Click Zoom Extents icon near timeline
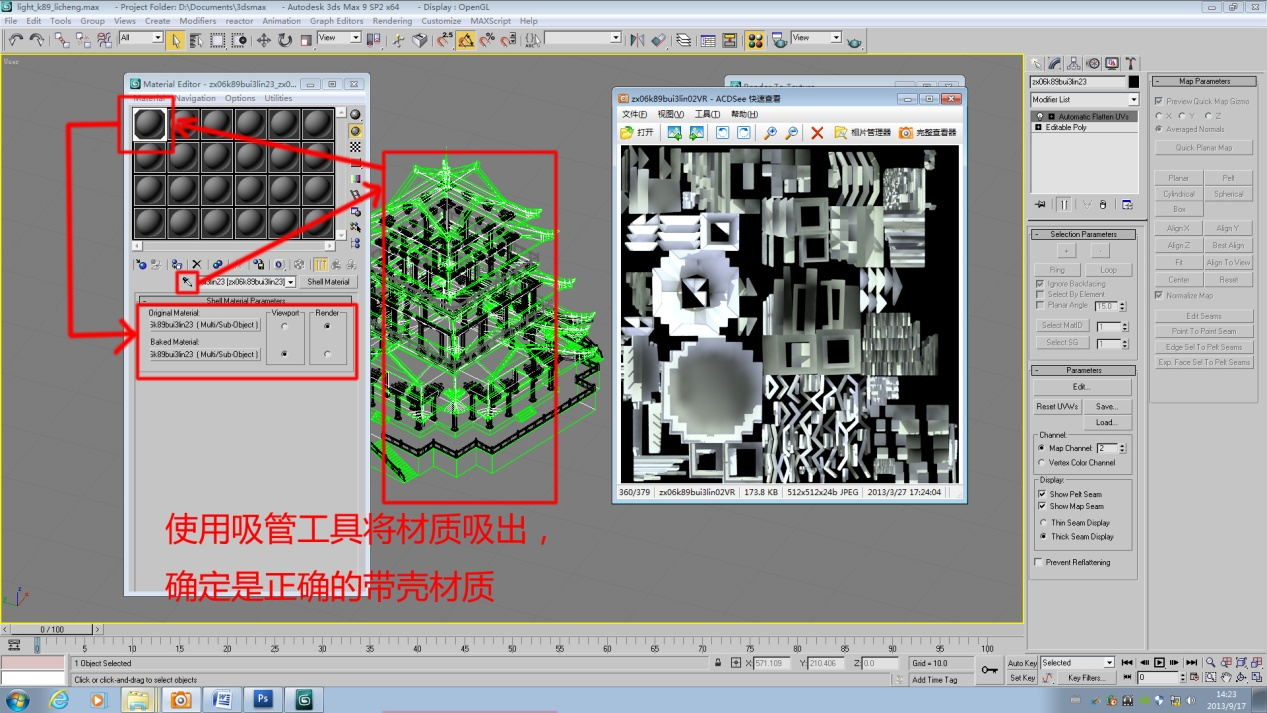The height and width of the screenshot is (713, 1267). click(x=1243, y=662)
